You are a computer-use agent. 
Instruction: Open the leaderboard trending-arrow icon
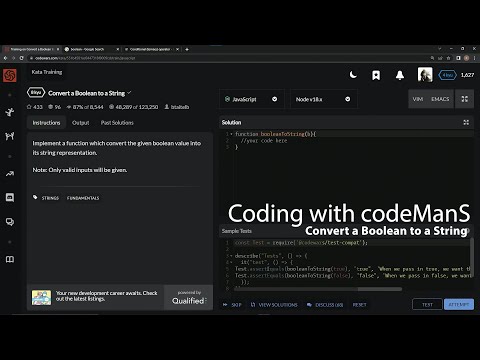click(x=10, y=173)
